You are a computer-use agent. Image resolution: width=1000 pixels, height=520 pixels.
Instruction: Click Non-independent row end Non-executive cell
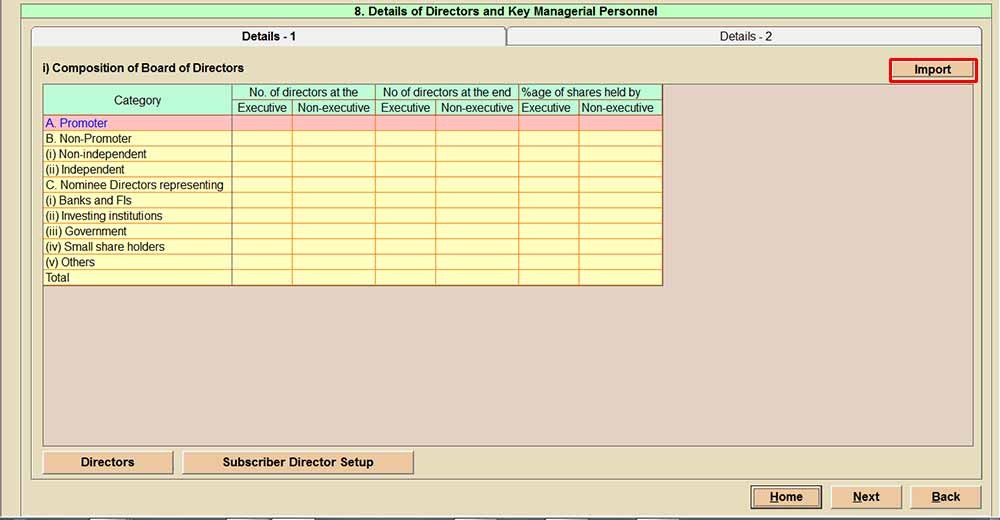click(x=476, y=154)
